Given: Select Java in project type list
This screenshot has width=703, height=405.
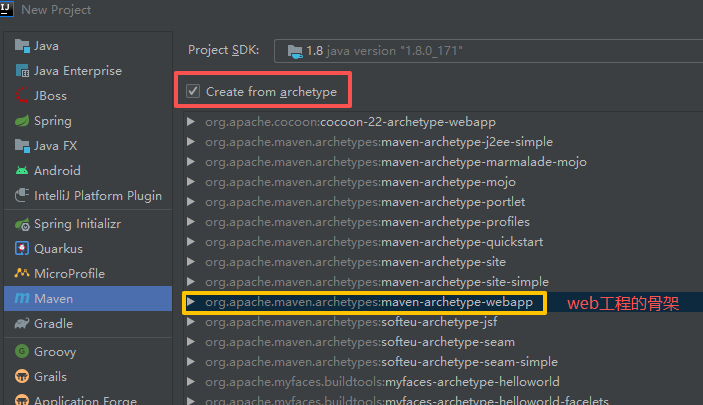Looking at the screenshot, I should point(88,46).
